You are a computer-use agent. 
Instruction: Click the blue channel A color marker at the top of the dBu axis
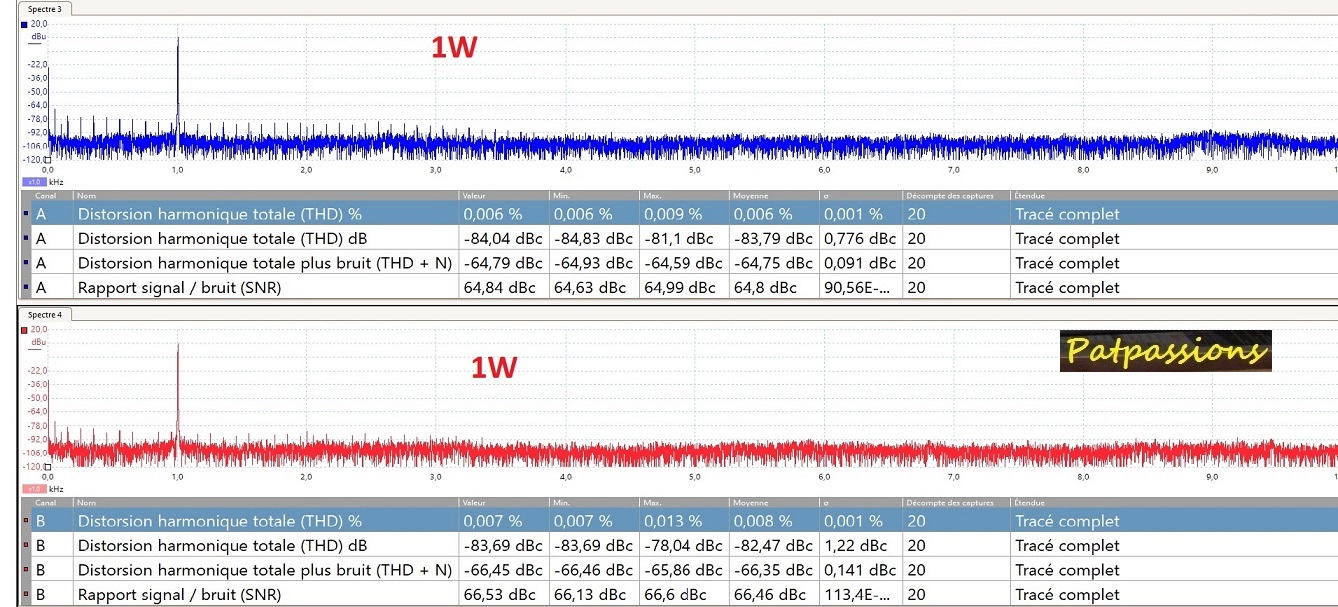(x=24, y=23)
